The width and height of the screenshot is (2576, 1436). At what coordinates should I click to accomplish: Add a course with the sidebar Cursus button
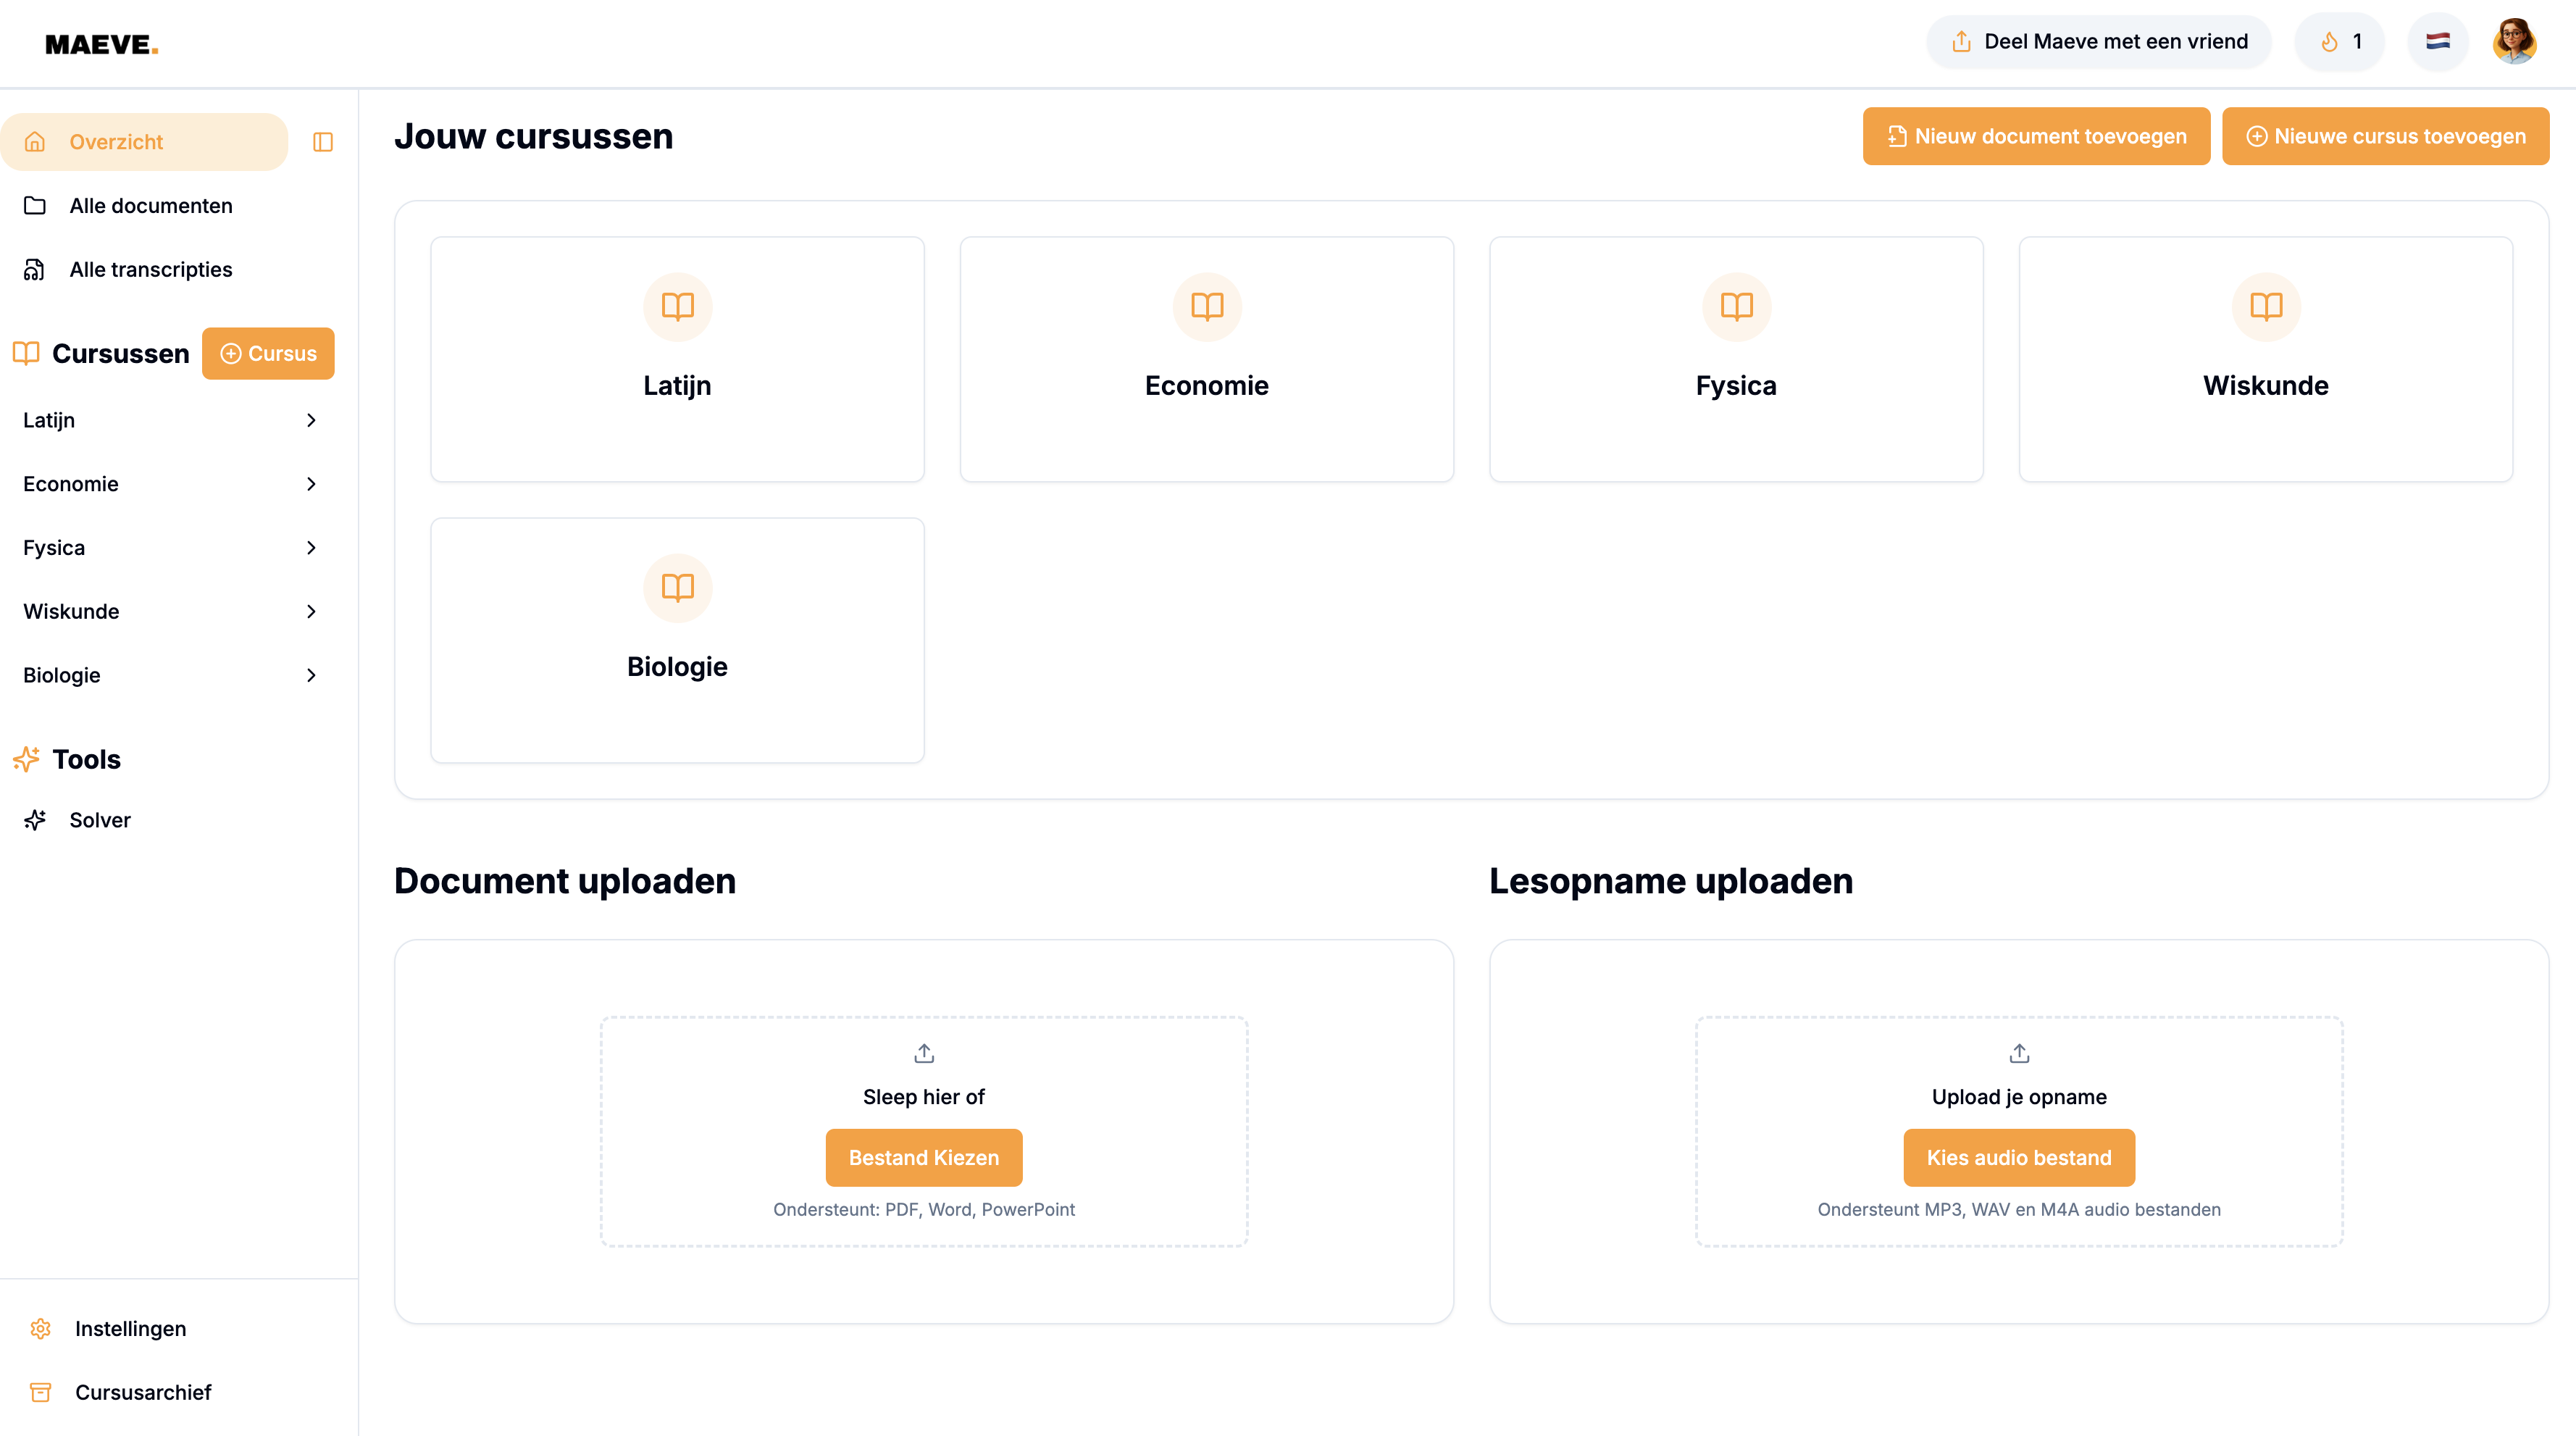tap(268, 353)
